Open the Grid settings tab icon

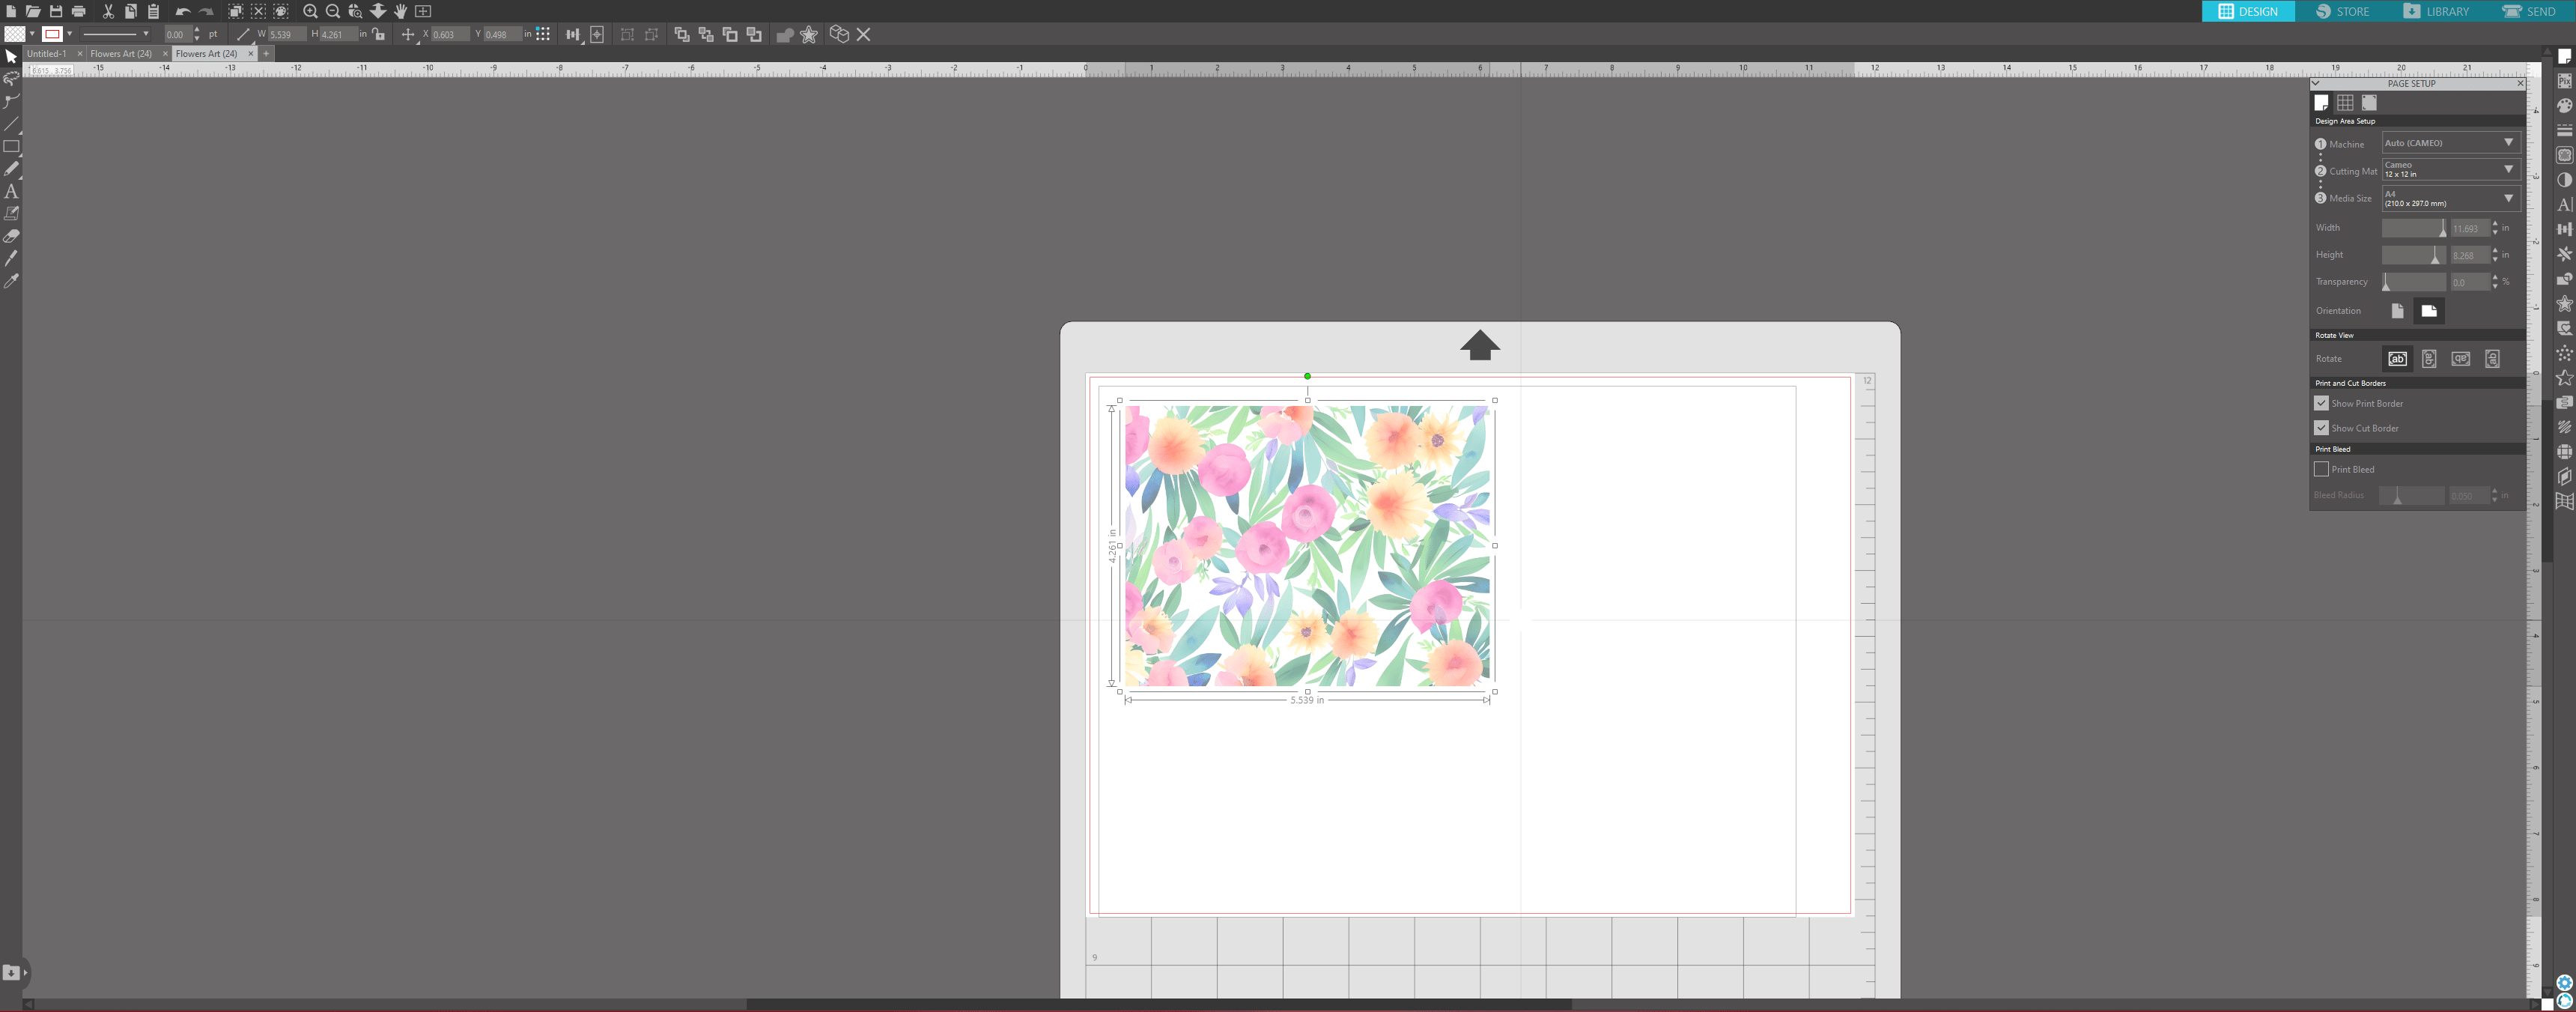pos(2345,103)
